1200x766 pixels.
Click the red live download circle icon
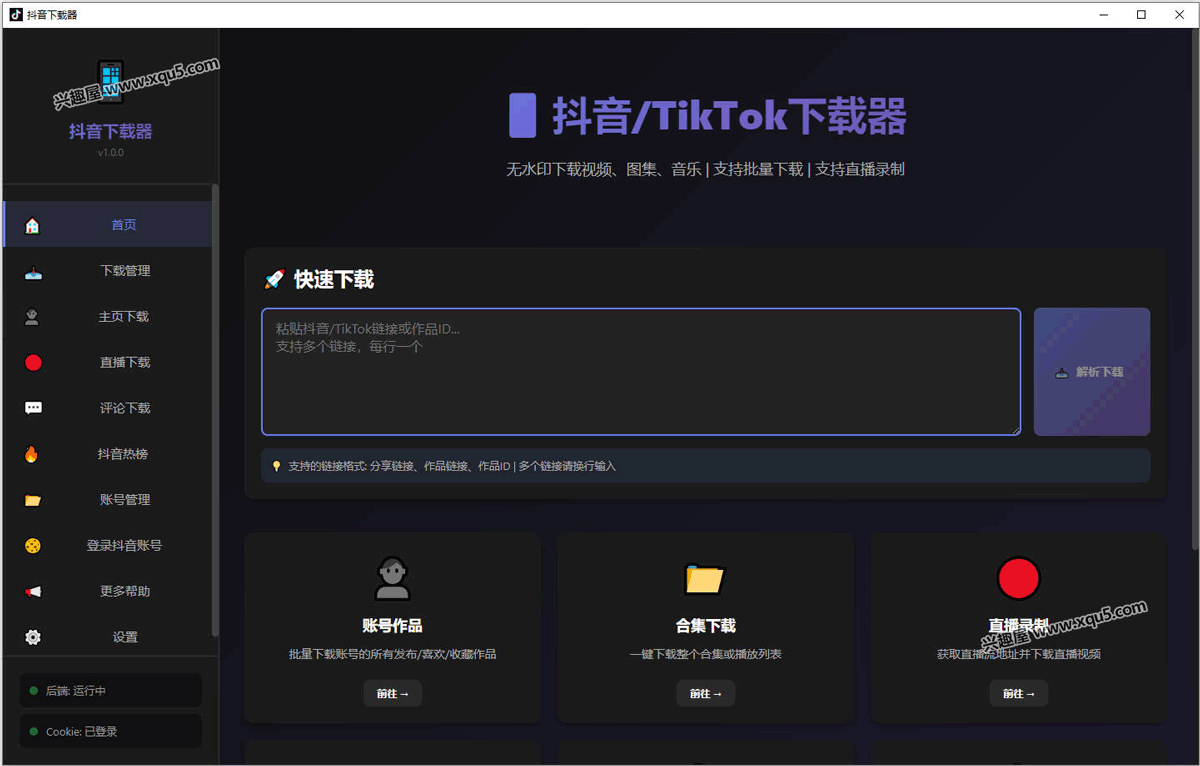[x=33, y=363]
